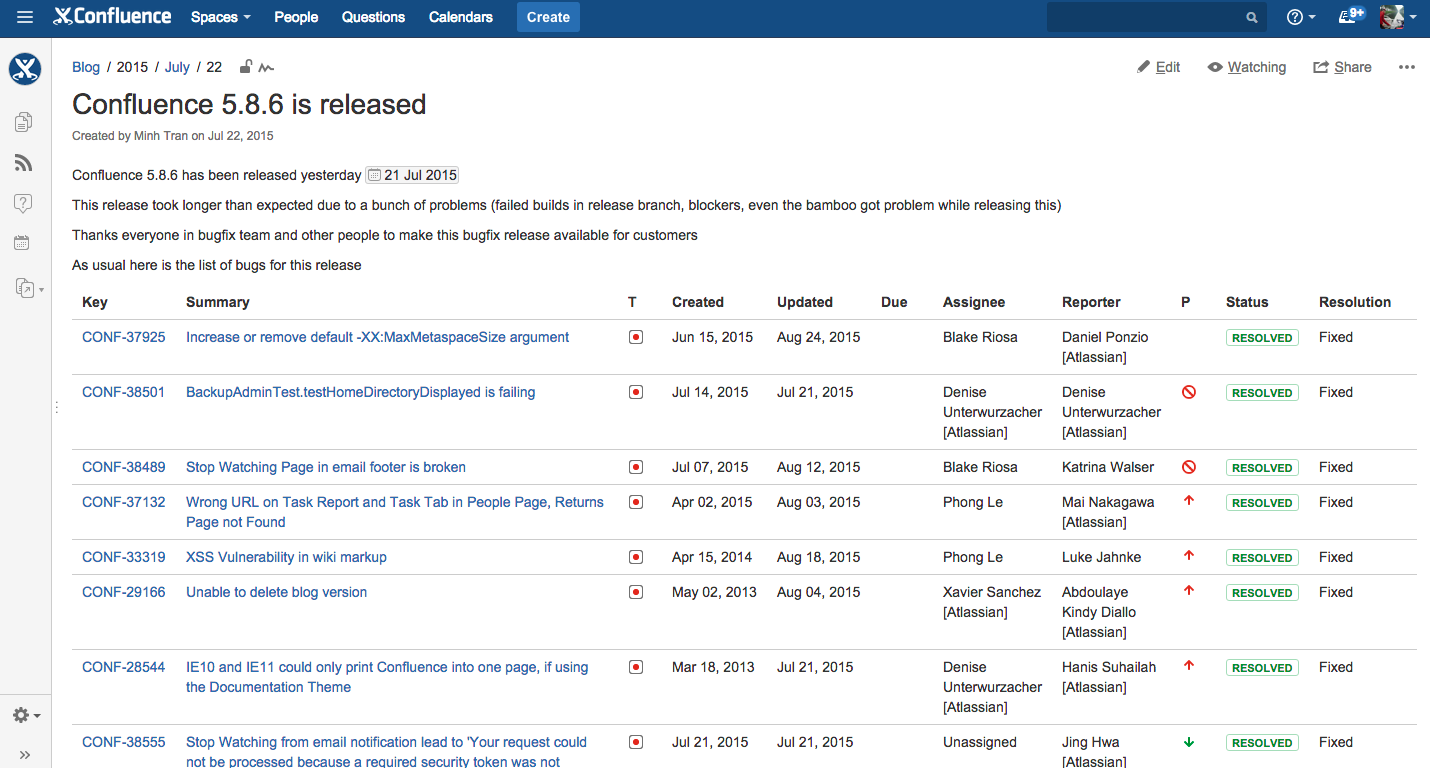Click 2015 in the breadcrumb
This screenshot has height=768, width=1430.
click(x=132, y=67)
